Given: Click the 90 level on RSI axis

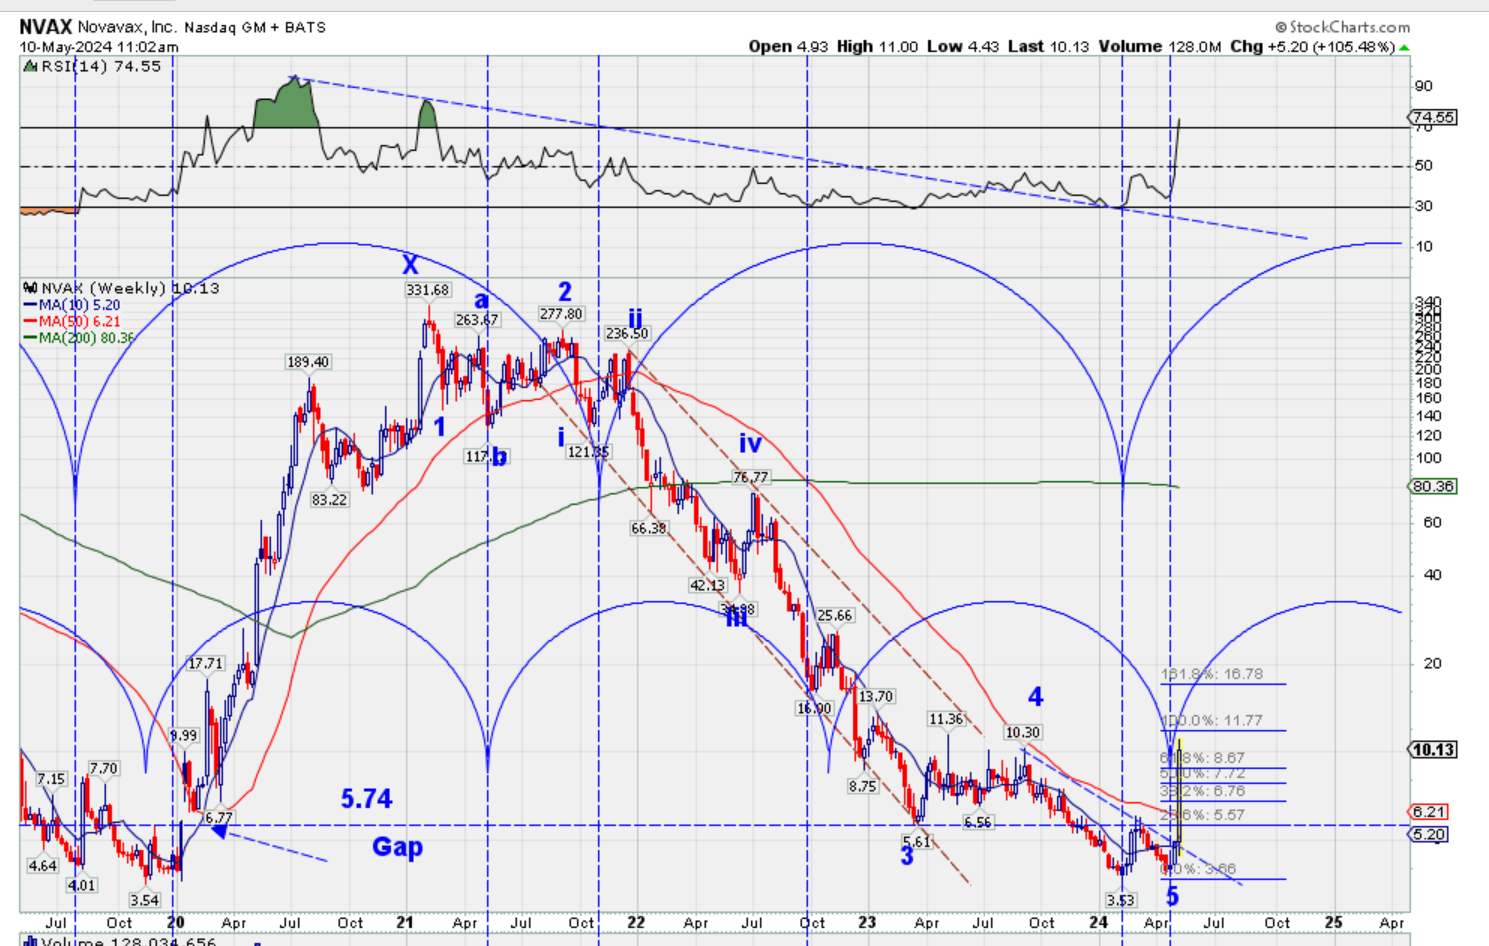Looking at the screenshot, I should (1423, 86).
